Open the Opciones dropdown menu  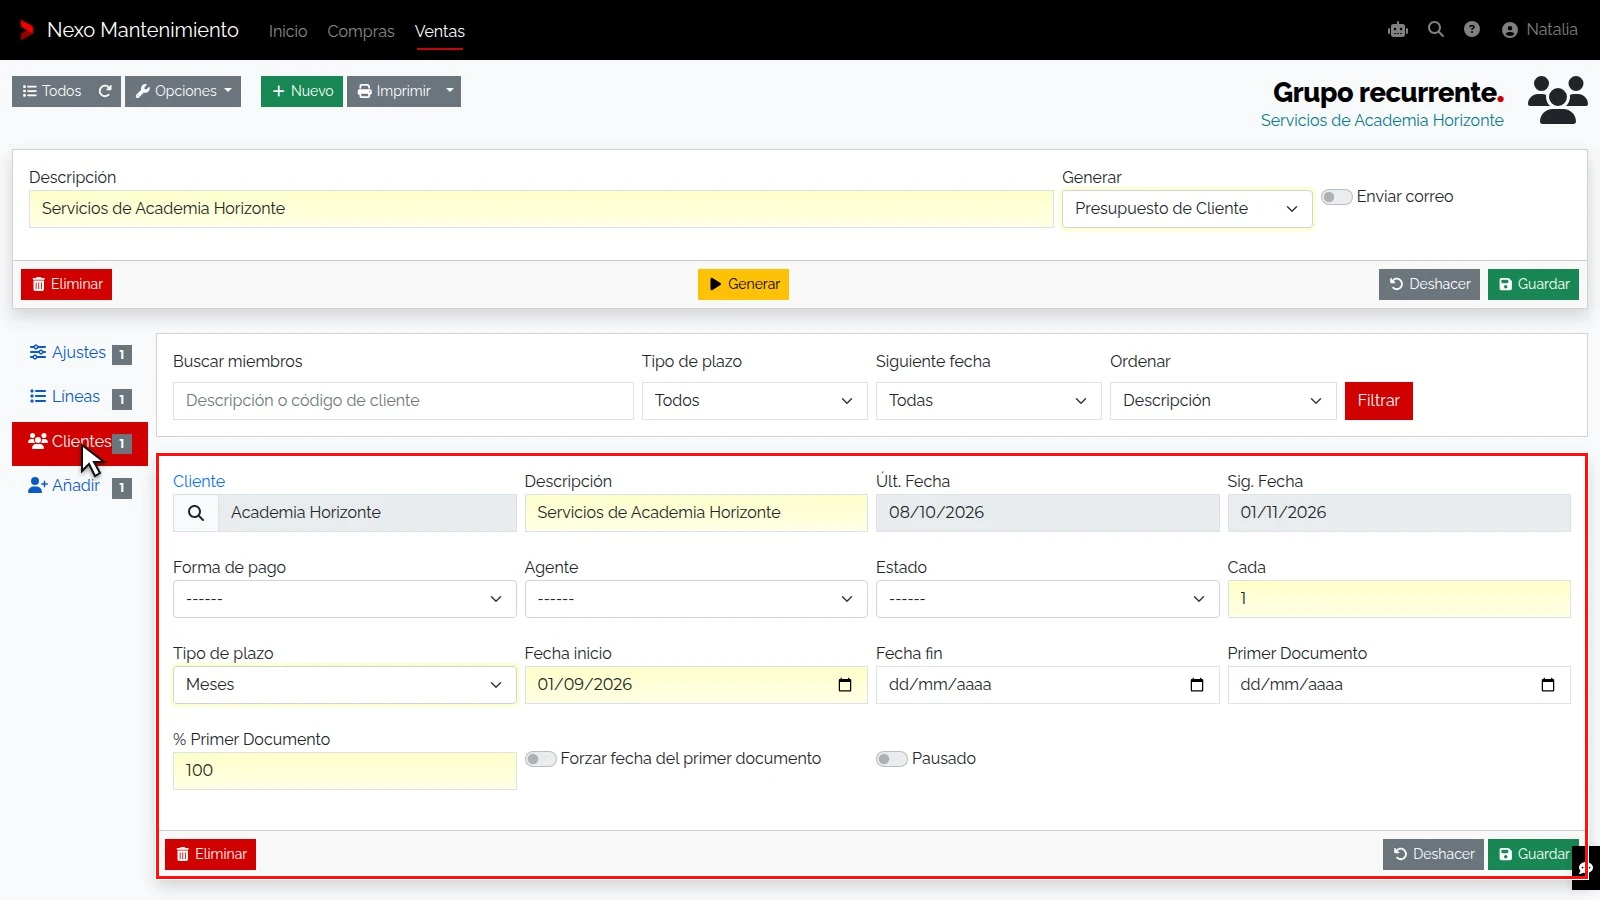[183, 91]
